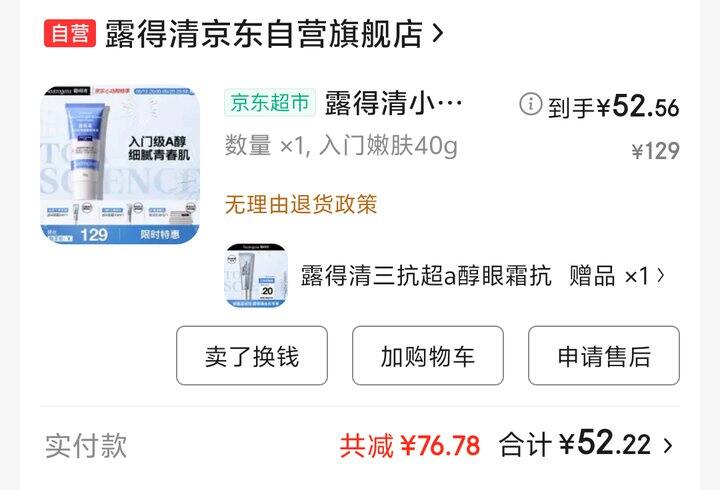The width and height of the screenshot is (720, 490).
Task: Tap the 露得清三抗超a醇眼霜抗 gift name
Action: [426, 276]
